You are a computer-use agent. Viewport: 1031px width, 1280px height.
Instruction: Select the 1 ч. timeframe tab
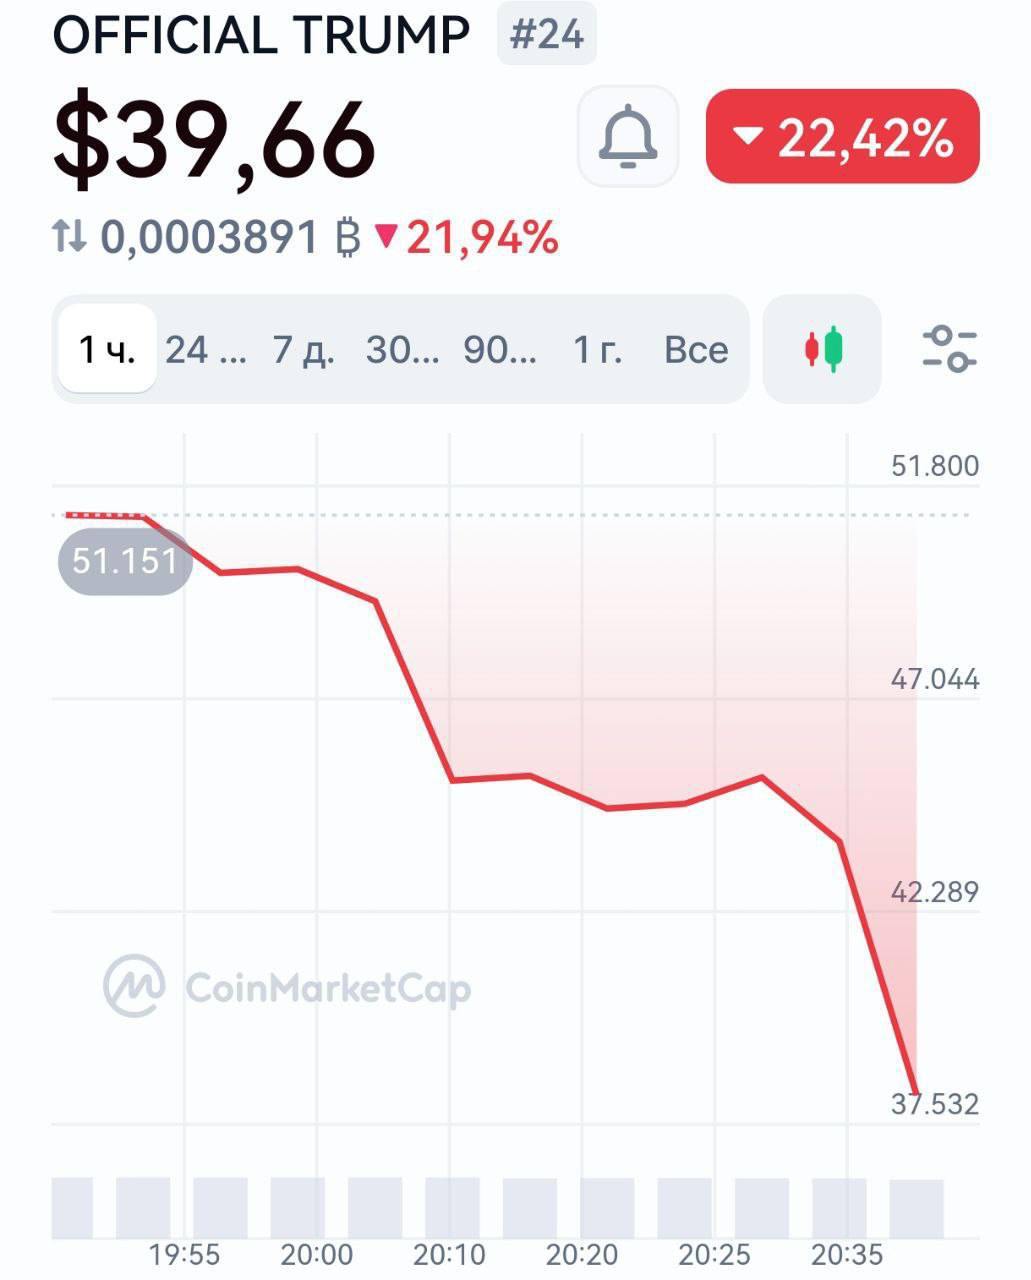click(x=107, y=350)
